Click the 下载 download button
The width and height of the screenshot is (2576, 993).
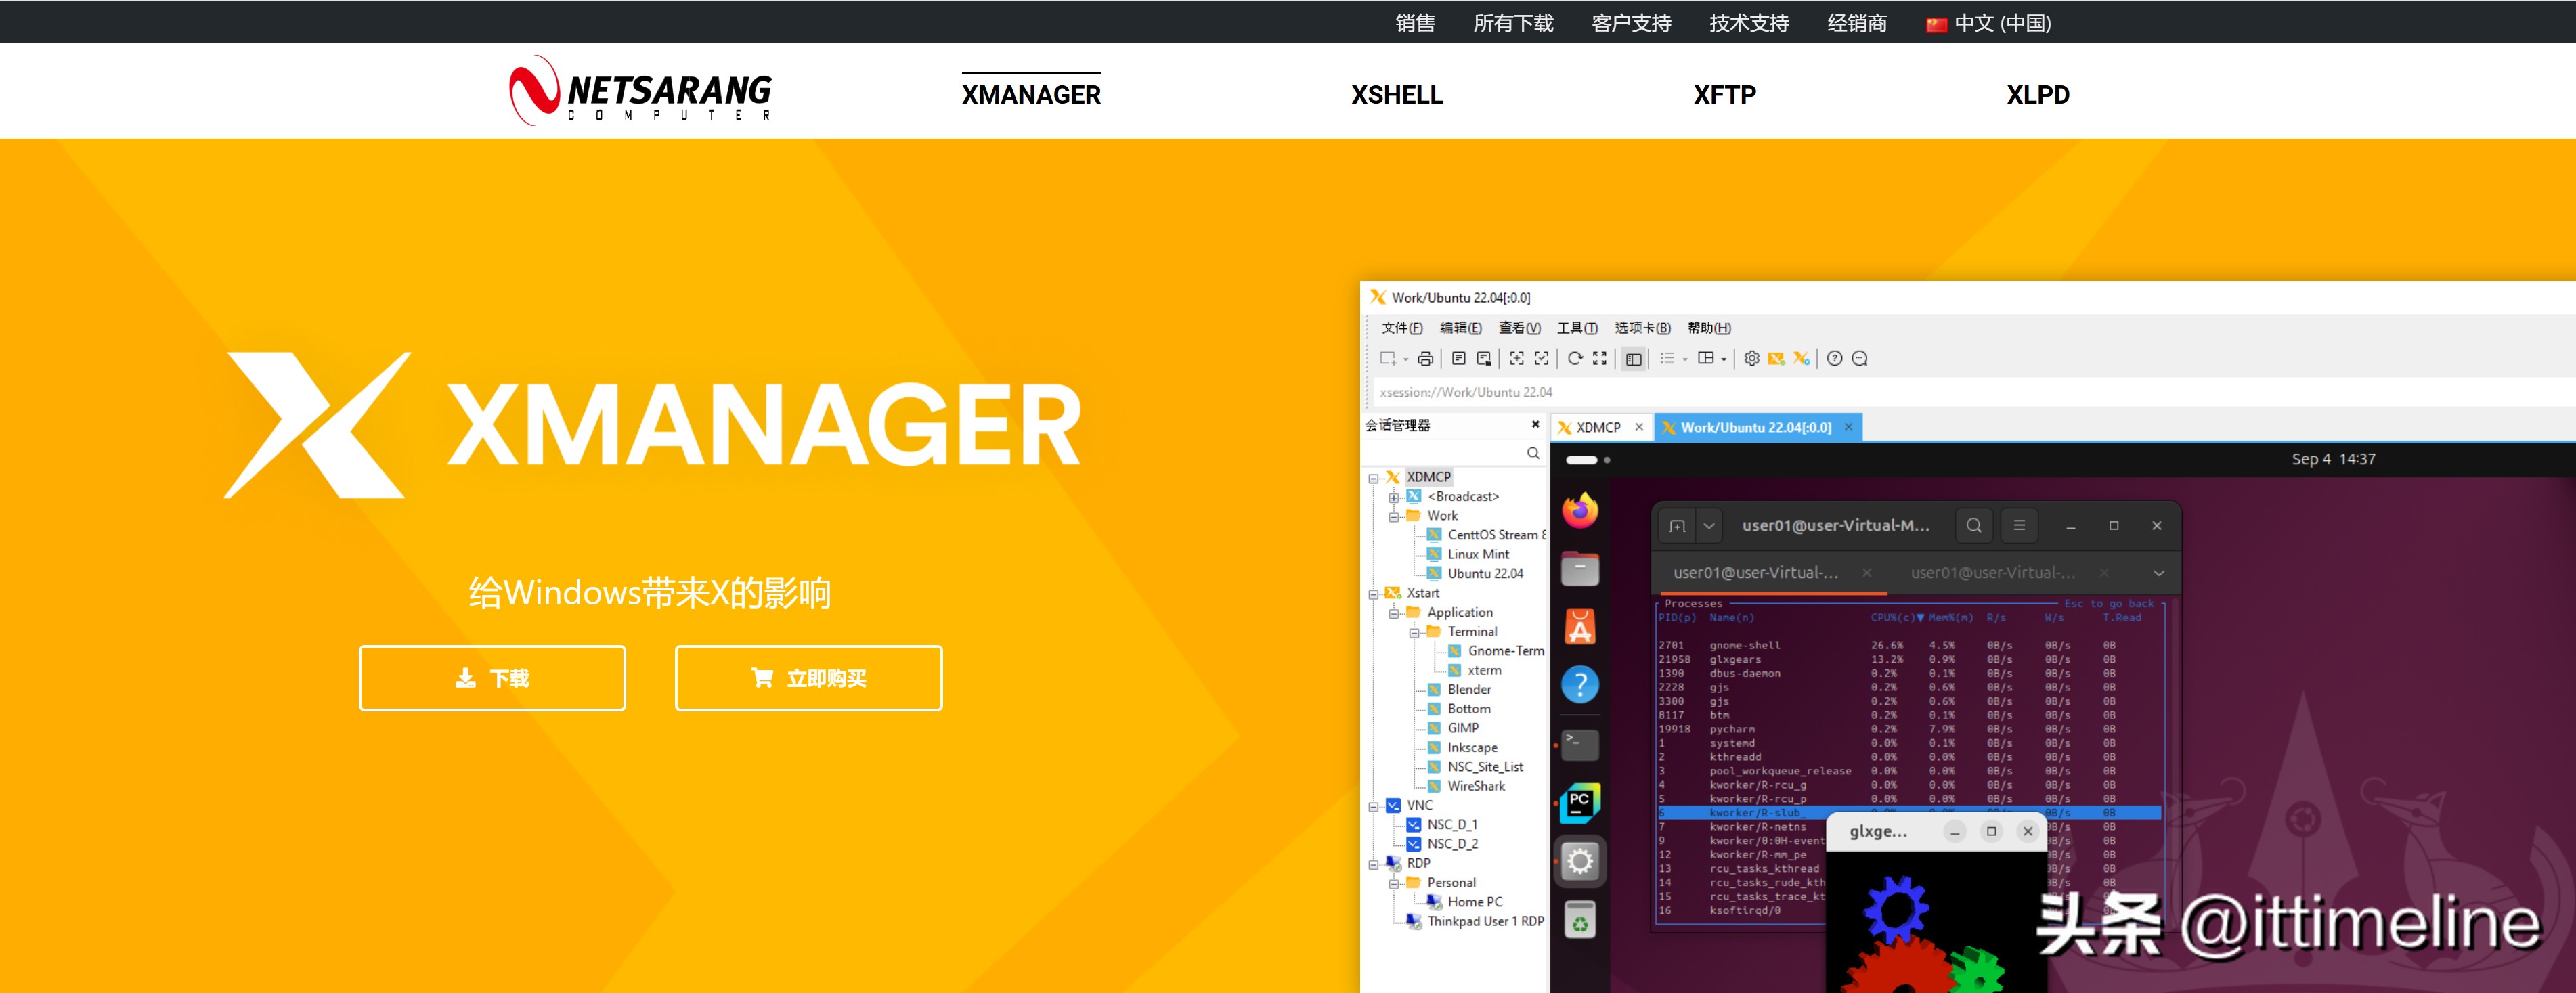[x=492, y=678]
